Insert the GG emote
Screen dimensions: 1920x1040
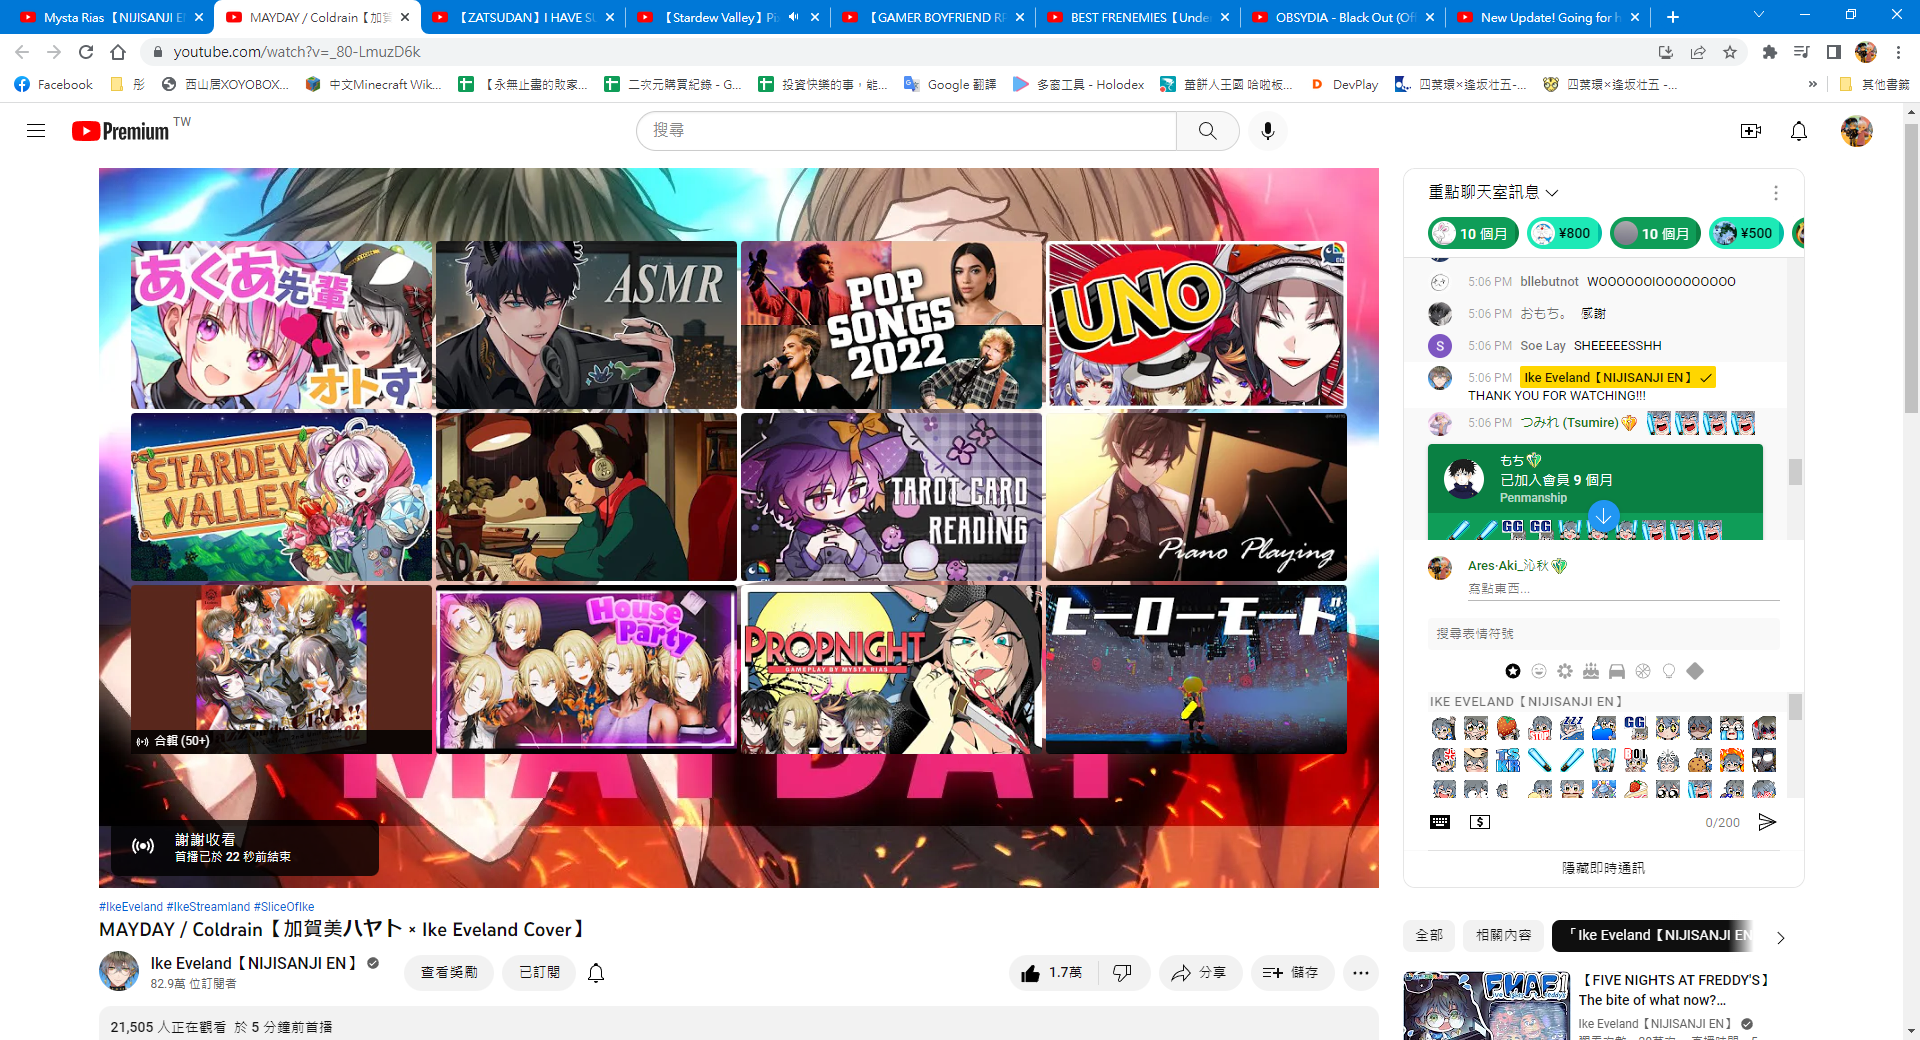tap(1635, 727)
